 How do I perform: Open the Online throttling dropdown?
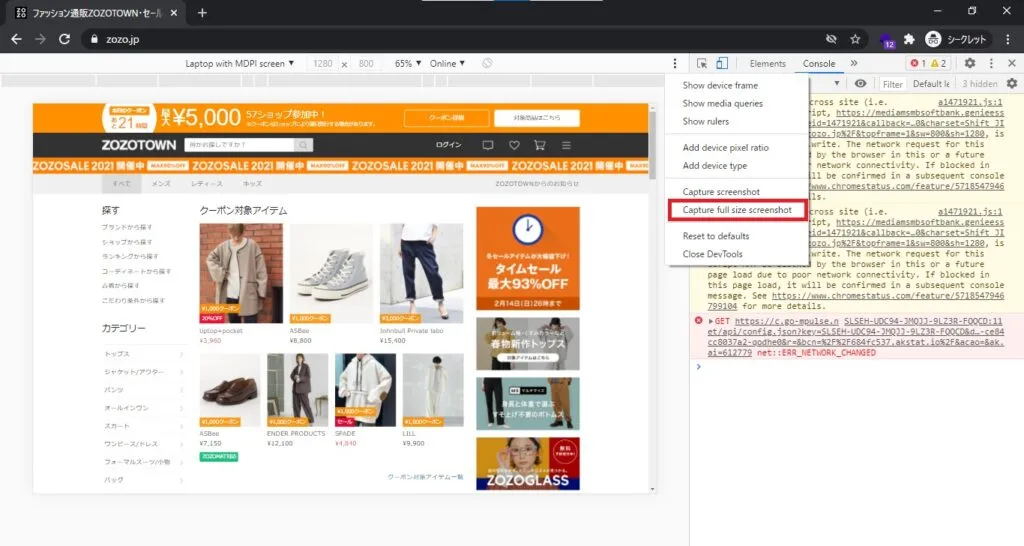447,63
